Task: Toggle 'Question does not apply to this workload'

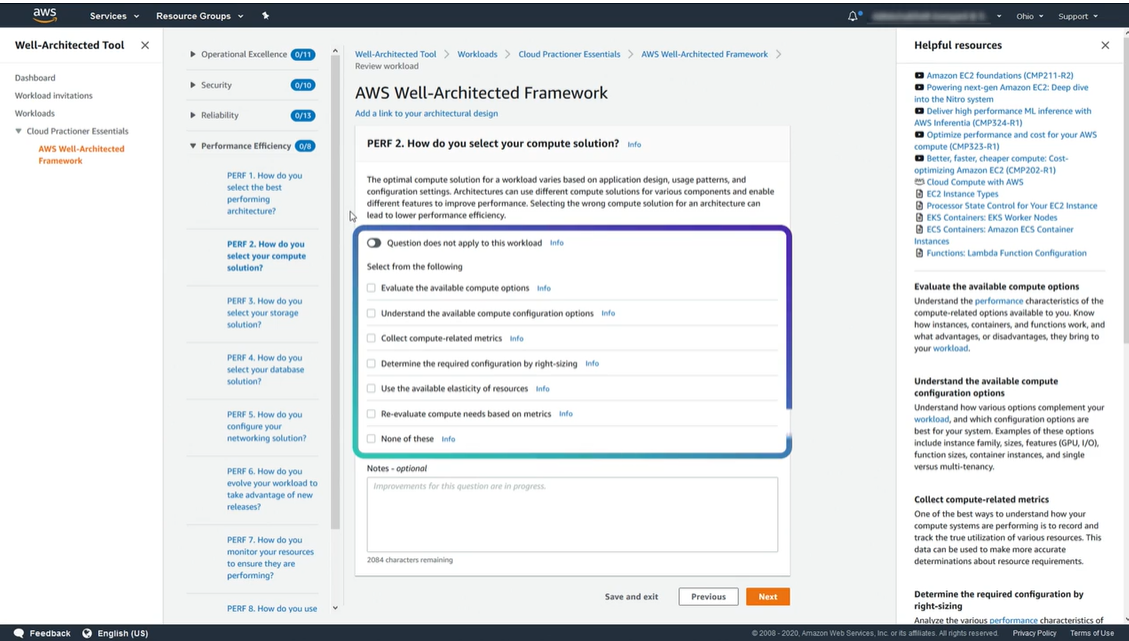Action: (x=374, y=243)
